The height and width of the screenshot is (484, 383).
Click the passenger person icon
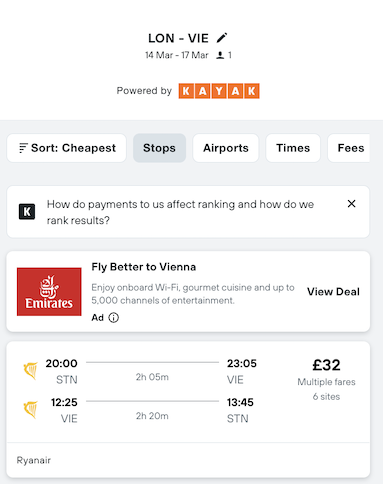pos(220,55)
